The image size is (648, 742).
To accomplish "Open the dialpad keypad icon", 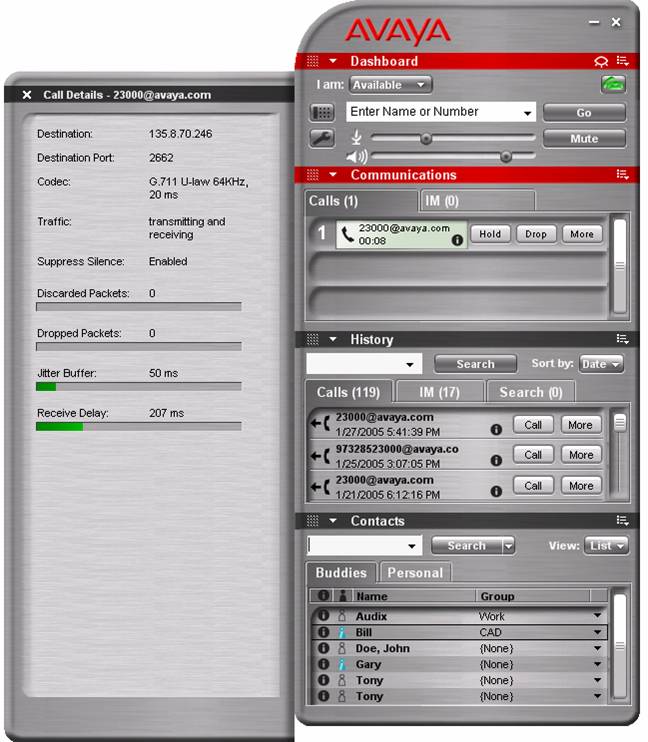I will click(x=322, y=113).
